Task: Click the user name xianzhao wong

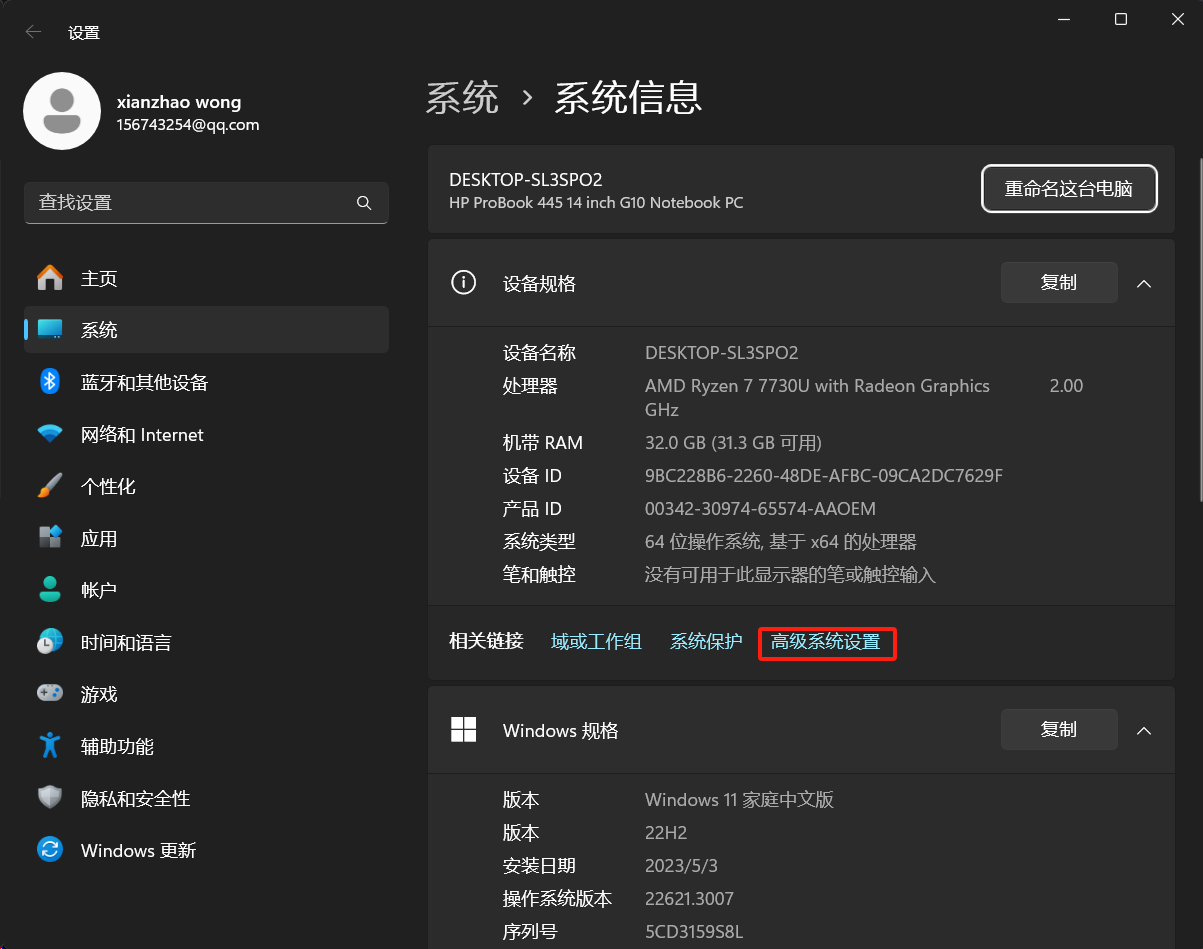Action: point(179,102)
